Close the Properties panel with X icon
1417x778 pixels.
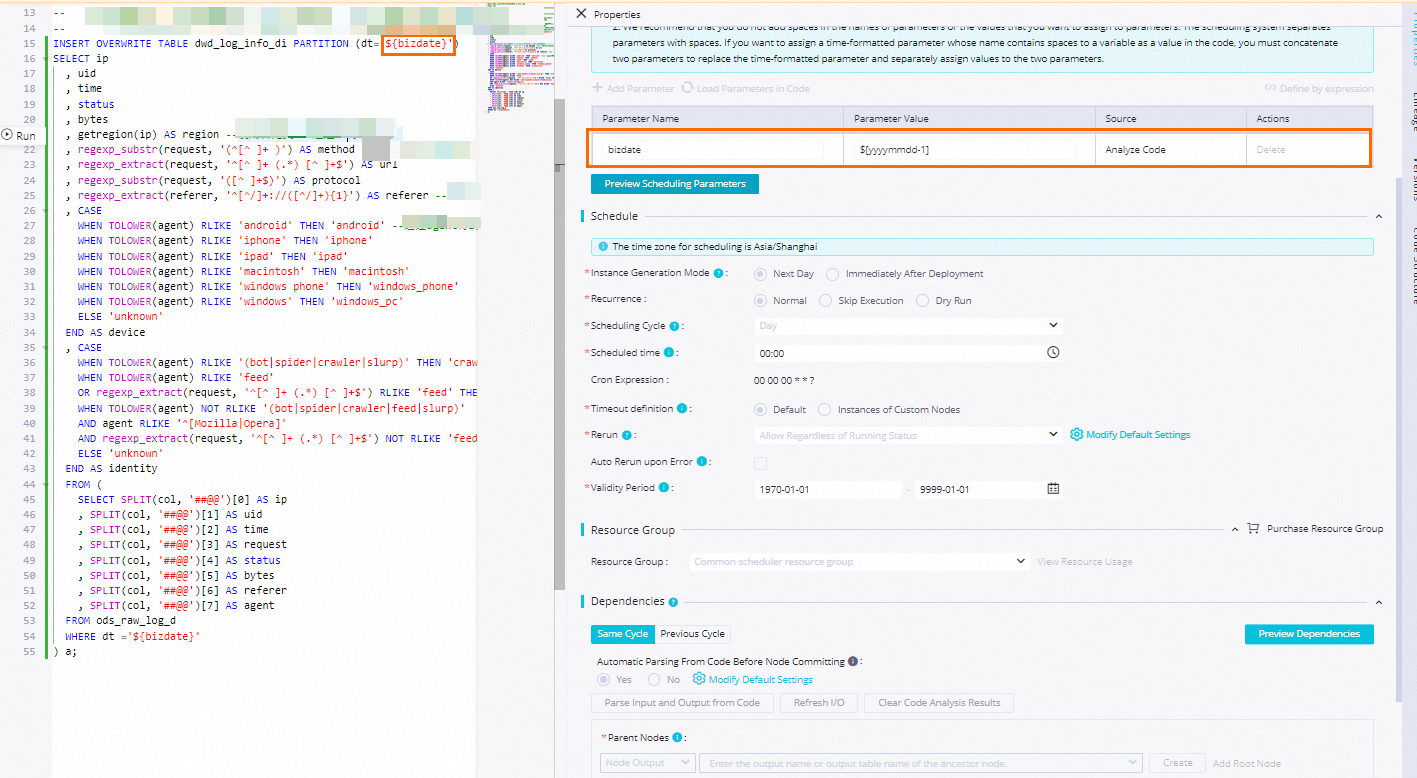(x=581, y=14)
